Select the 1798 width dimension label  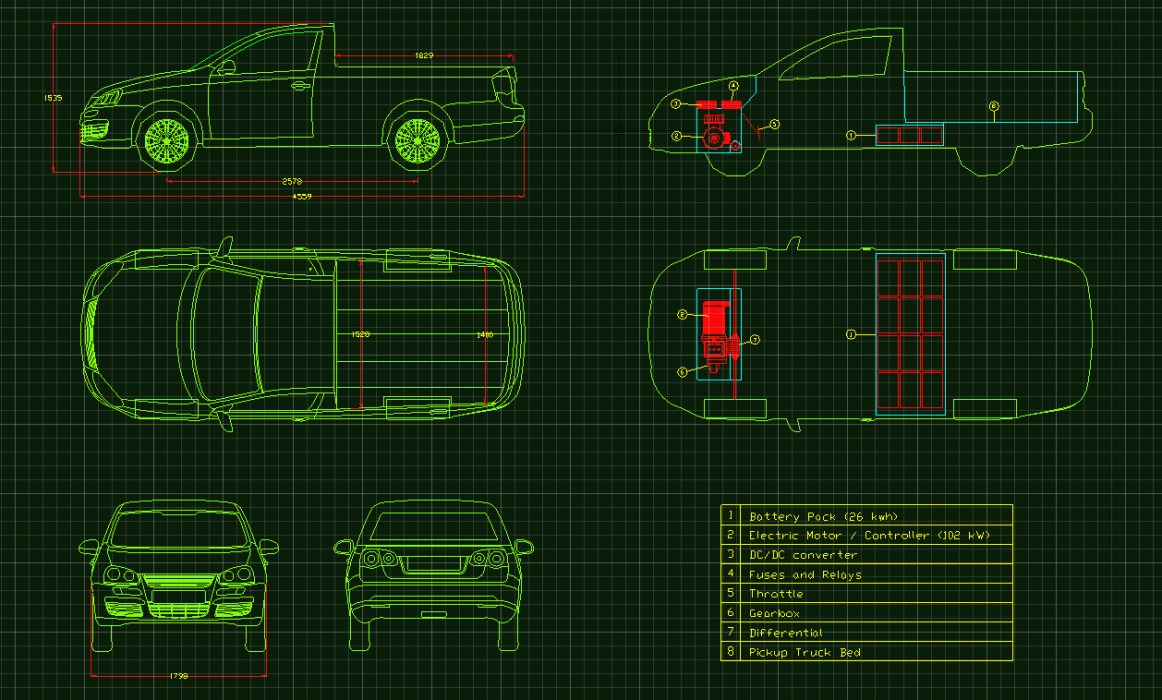tap(179, 676)
